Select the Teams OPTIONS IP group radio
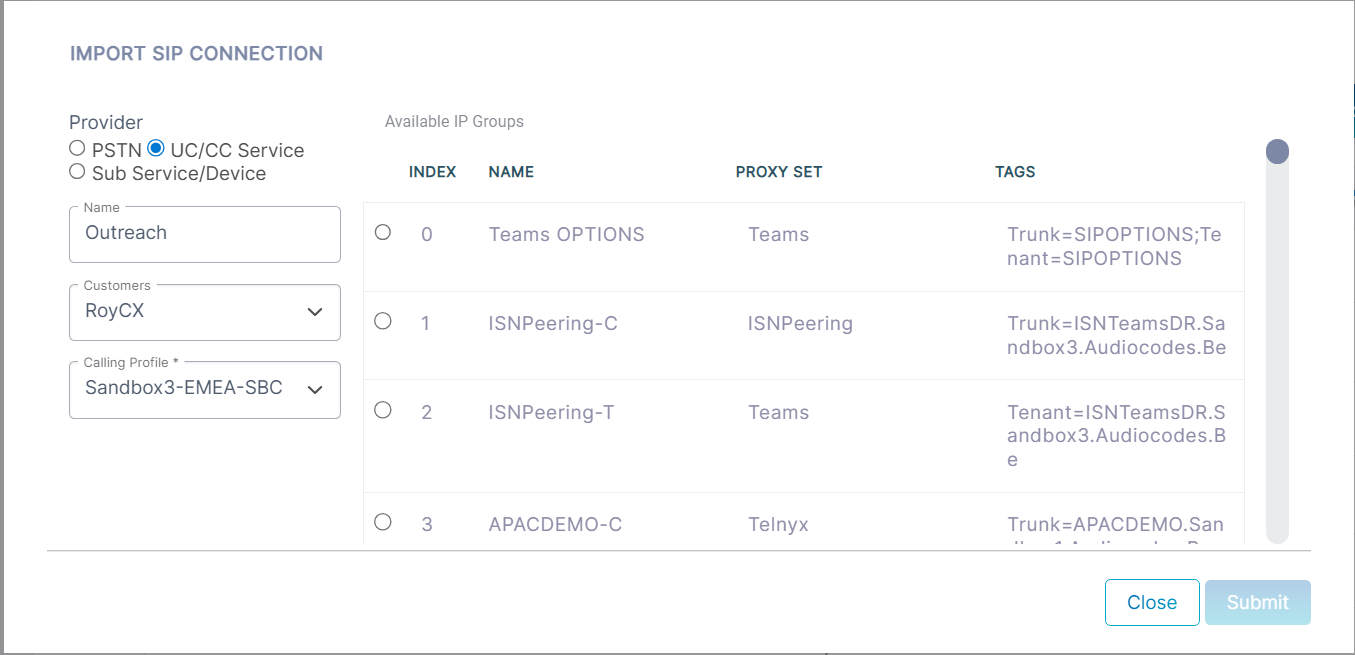1355x655 pixels. (x=382, y=232)
